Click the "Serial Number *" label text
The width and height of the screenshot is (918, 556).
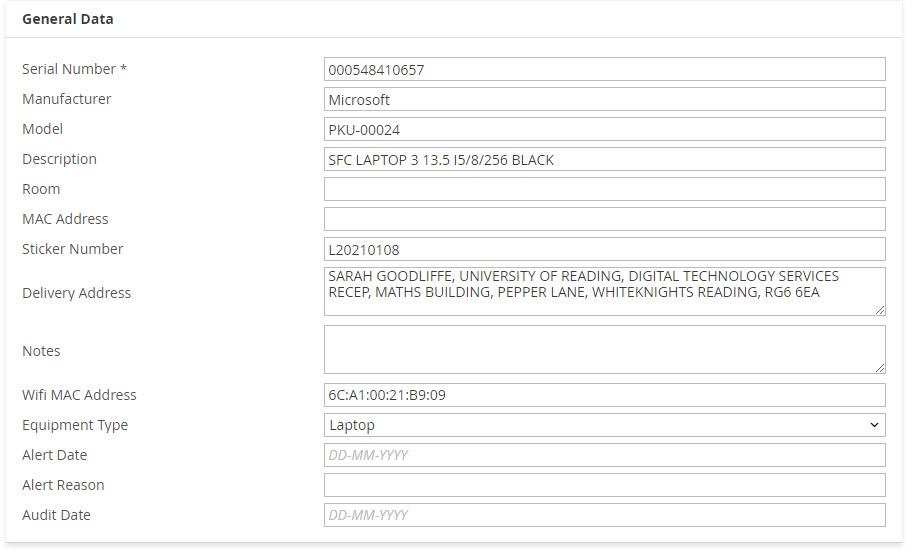[x=74, y=69]
